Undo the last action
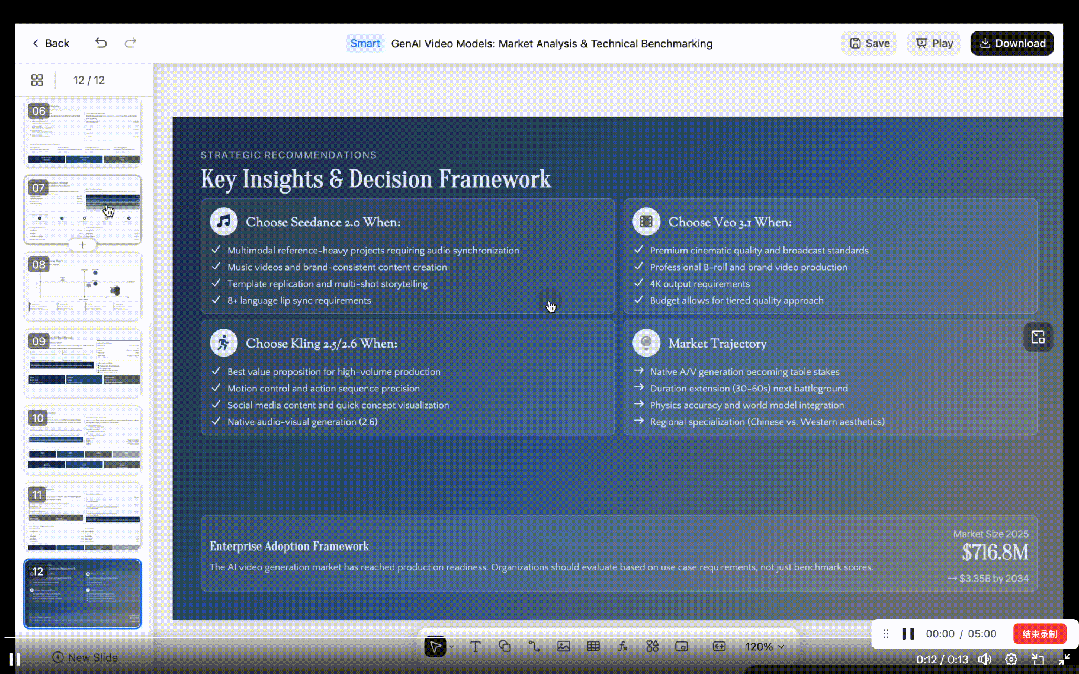Image resolution: width=1079 pixels, height=674 pixels. pyautogui.click(x=101, y=43)
